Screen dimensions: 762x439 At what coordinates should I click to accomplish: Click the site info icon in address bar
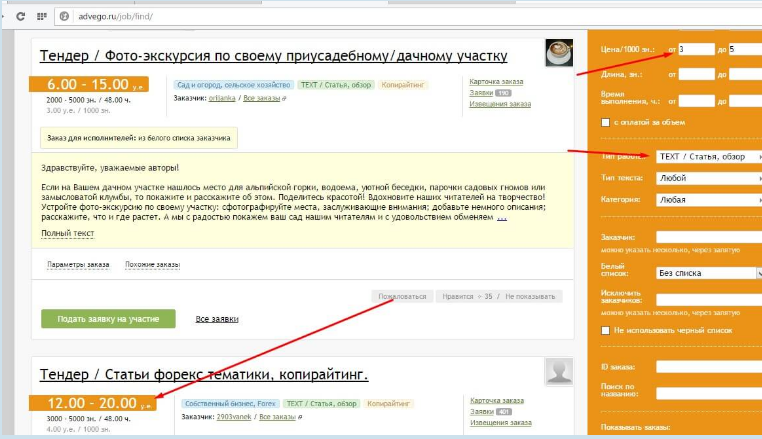pyautogui.click(x=65, y=16)
